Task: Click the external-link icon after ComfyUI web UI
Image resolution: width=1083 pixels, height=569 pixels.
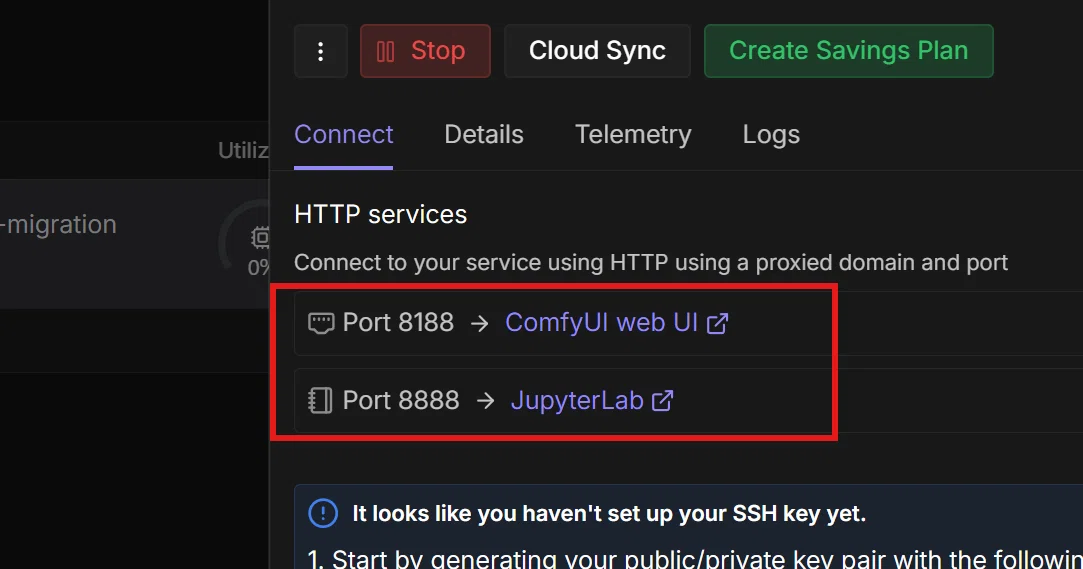Action: point(717,323)
